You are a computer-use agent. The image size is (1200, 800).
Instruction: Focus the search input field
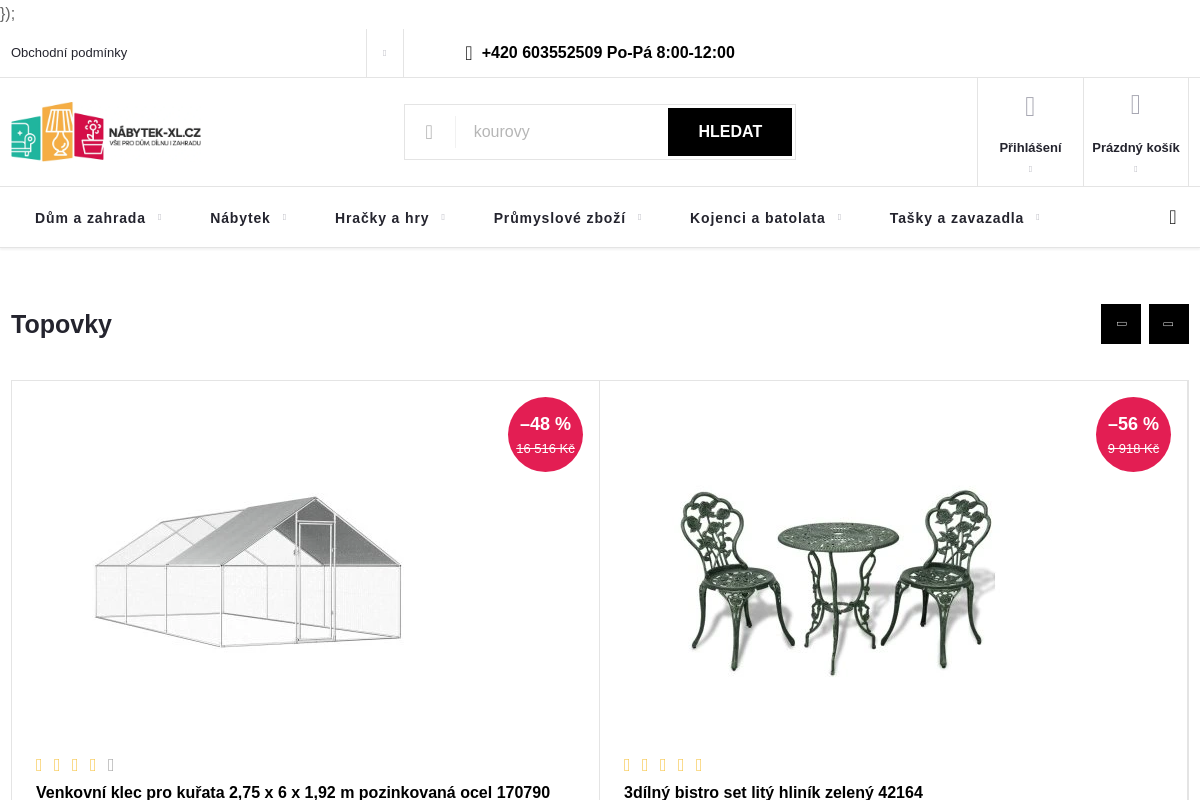560,132
